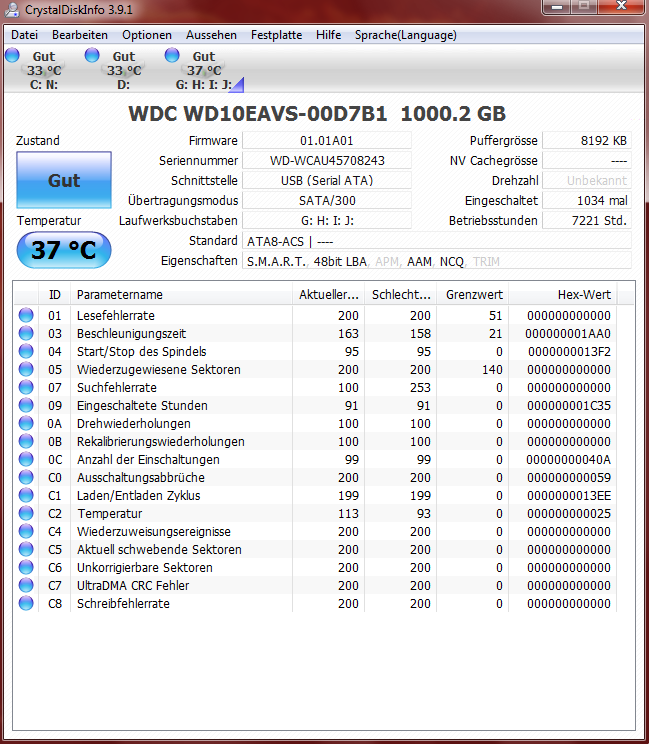Open the Optionen menu
The image size is (649, 744).
coord(147,35)
